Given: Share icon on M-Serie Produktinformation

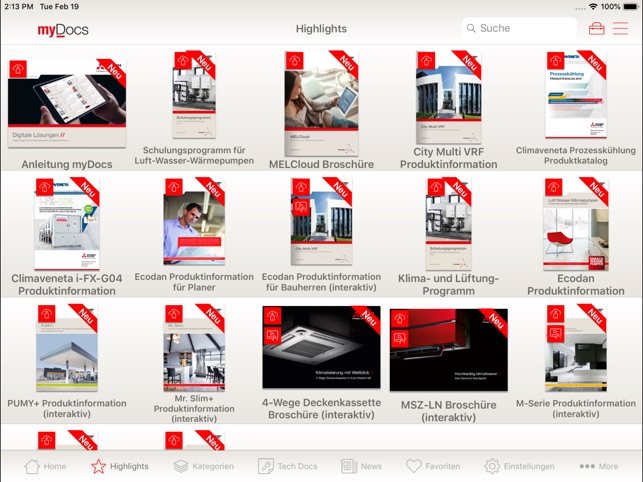Looking at the screenshot, I should pos(555,314).
